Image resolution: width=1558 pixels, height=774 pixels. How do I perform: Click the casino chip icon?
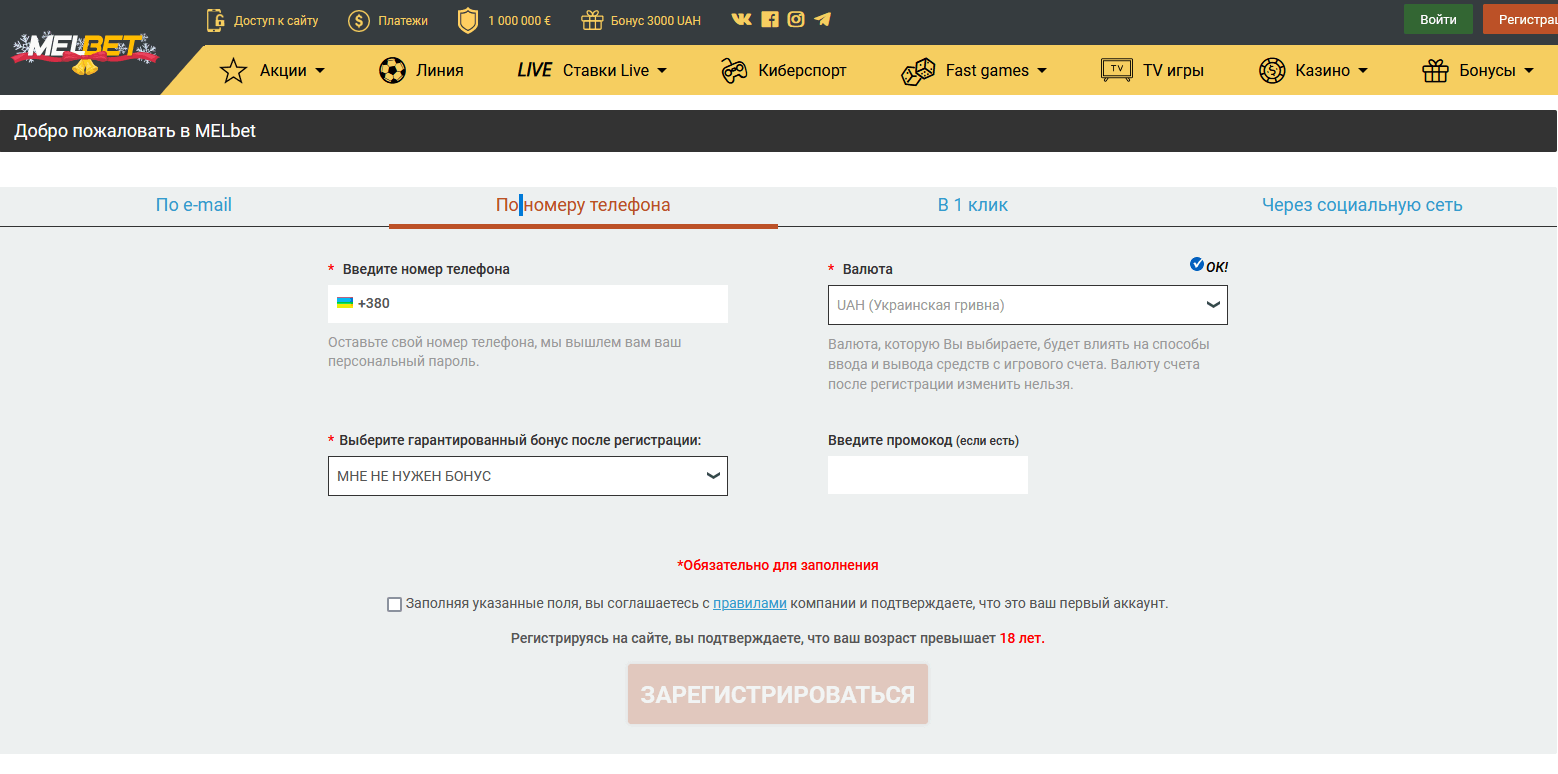[x=1272, y=70]
